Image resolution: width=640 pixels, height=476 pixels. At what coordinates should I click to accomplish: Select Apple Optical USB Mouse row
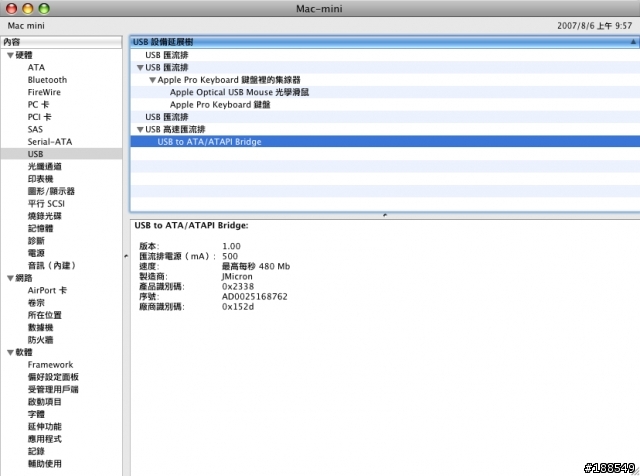(x=385, y=92)
